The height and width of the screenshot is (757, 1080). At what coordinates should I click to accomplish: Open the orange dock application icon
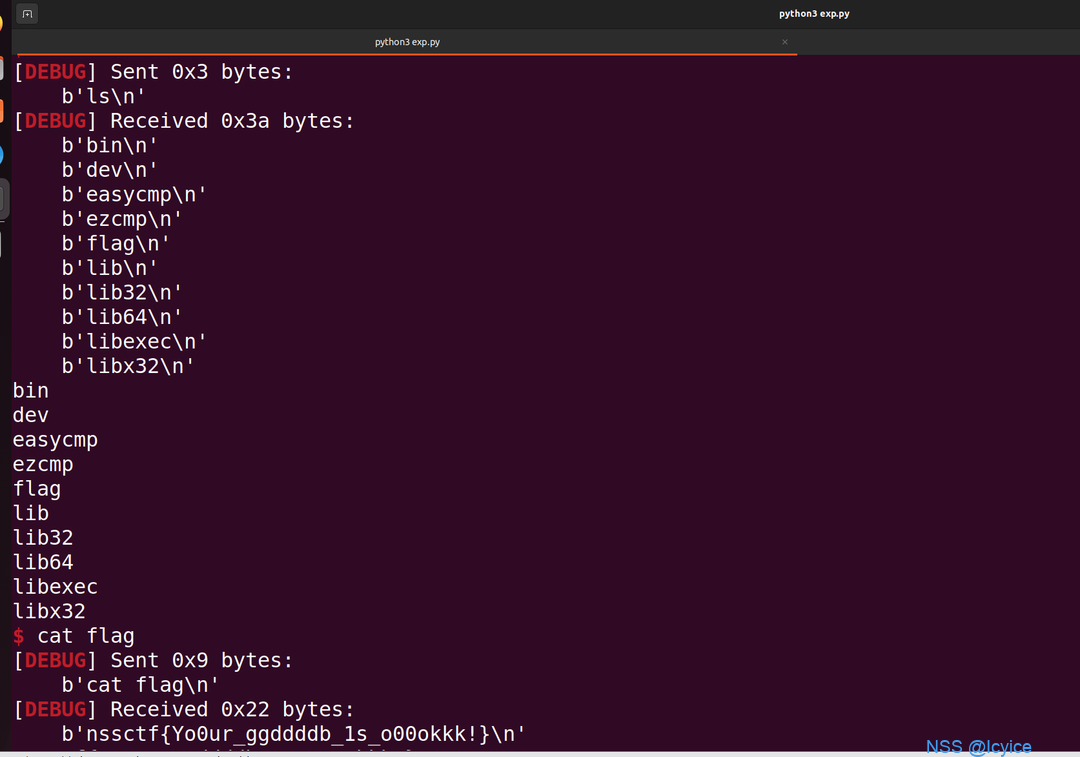2,110
